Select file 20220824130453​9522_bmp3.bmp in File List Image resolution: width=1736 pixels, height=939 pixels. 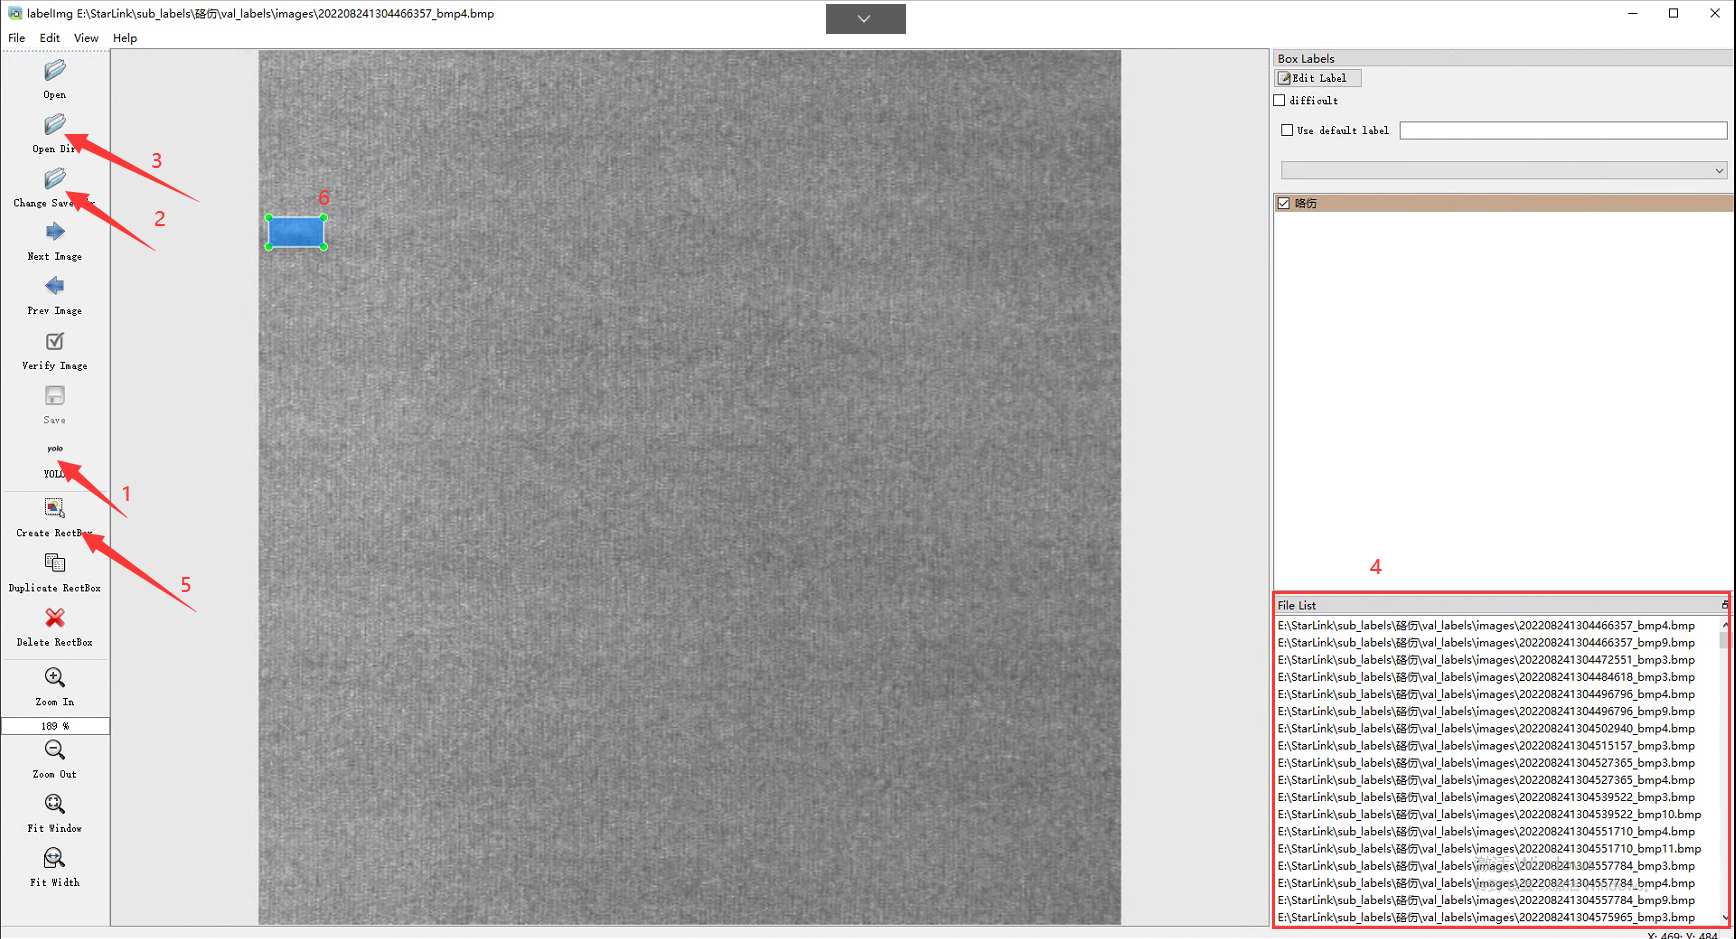pyautogui.click(x=1486, y=797)
